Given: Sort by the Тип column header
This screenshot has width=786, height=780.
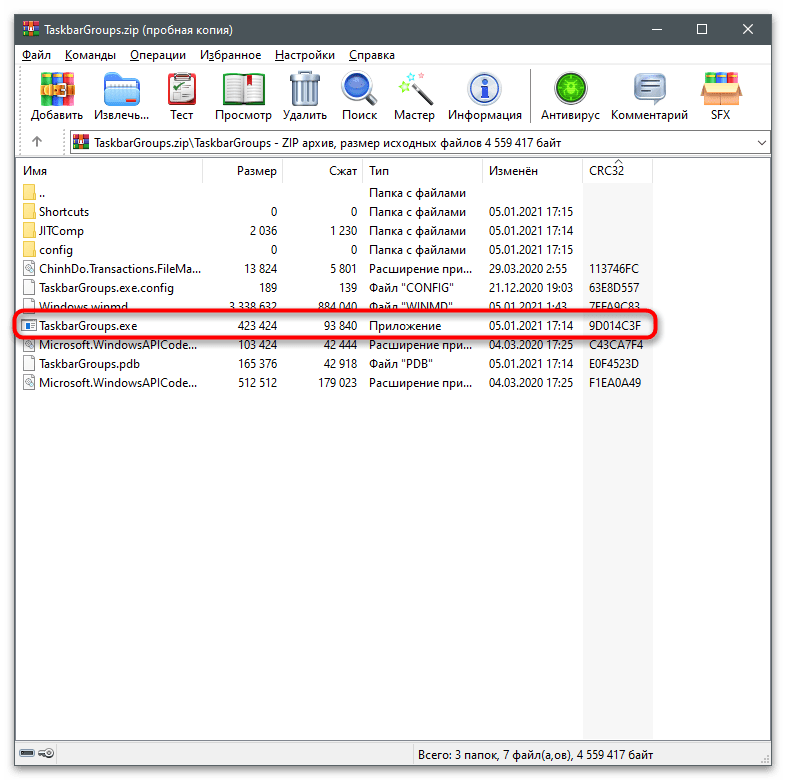Looking at the screenshot, I should tap(423, 171).
